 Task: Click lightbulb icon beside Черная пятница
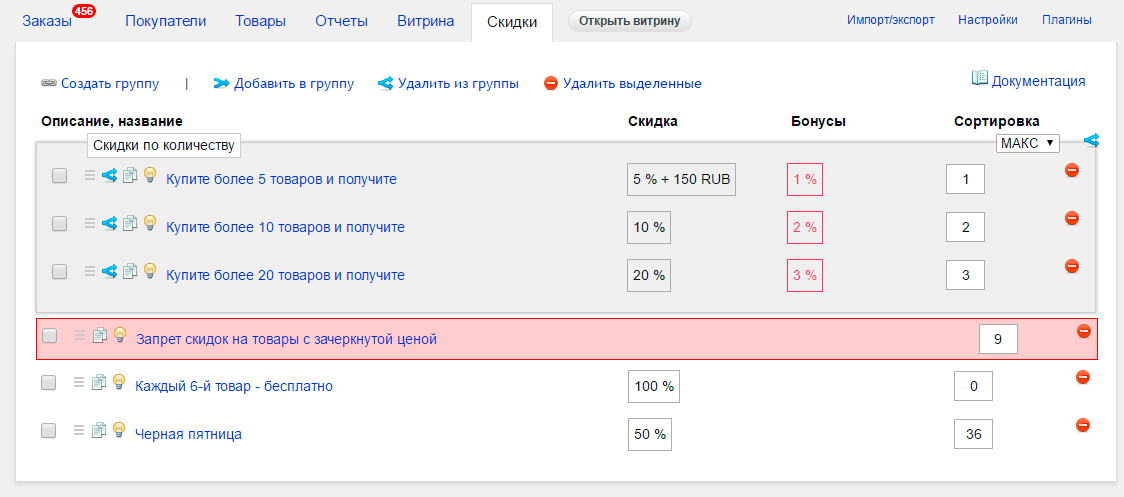[119, 429]
